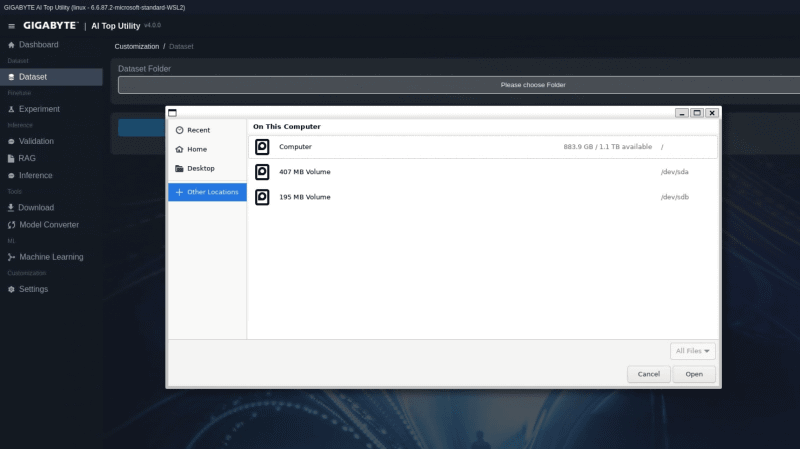Click the plus icon beside Other Locations
Image resolution: width=800 pixels, height=449 pixels.
pyautogui.click(x=179, y=192)
